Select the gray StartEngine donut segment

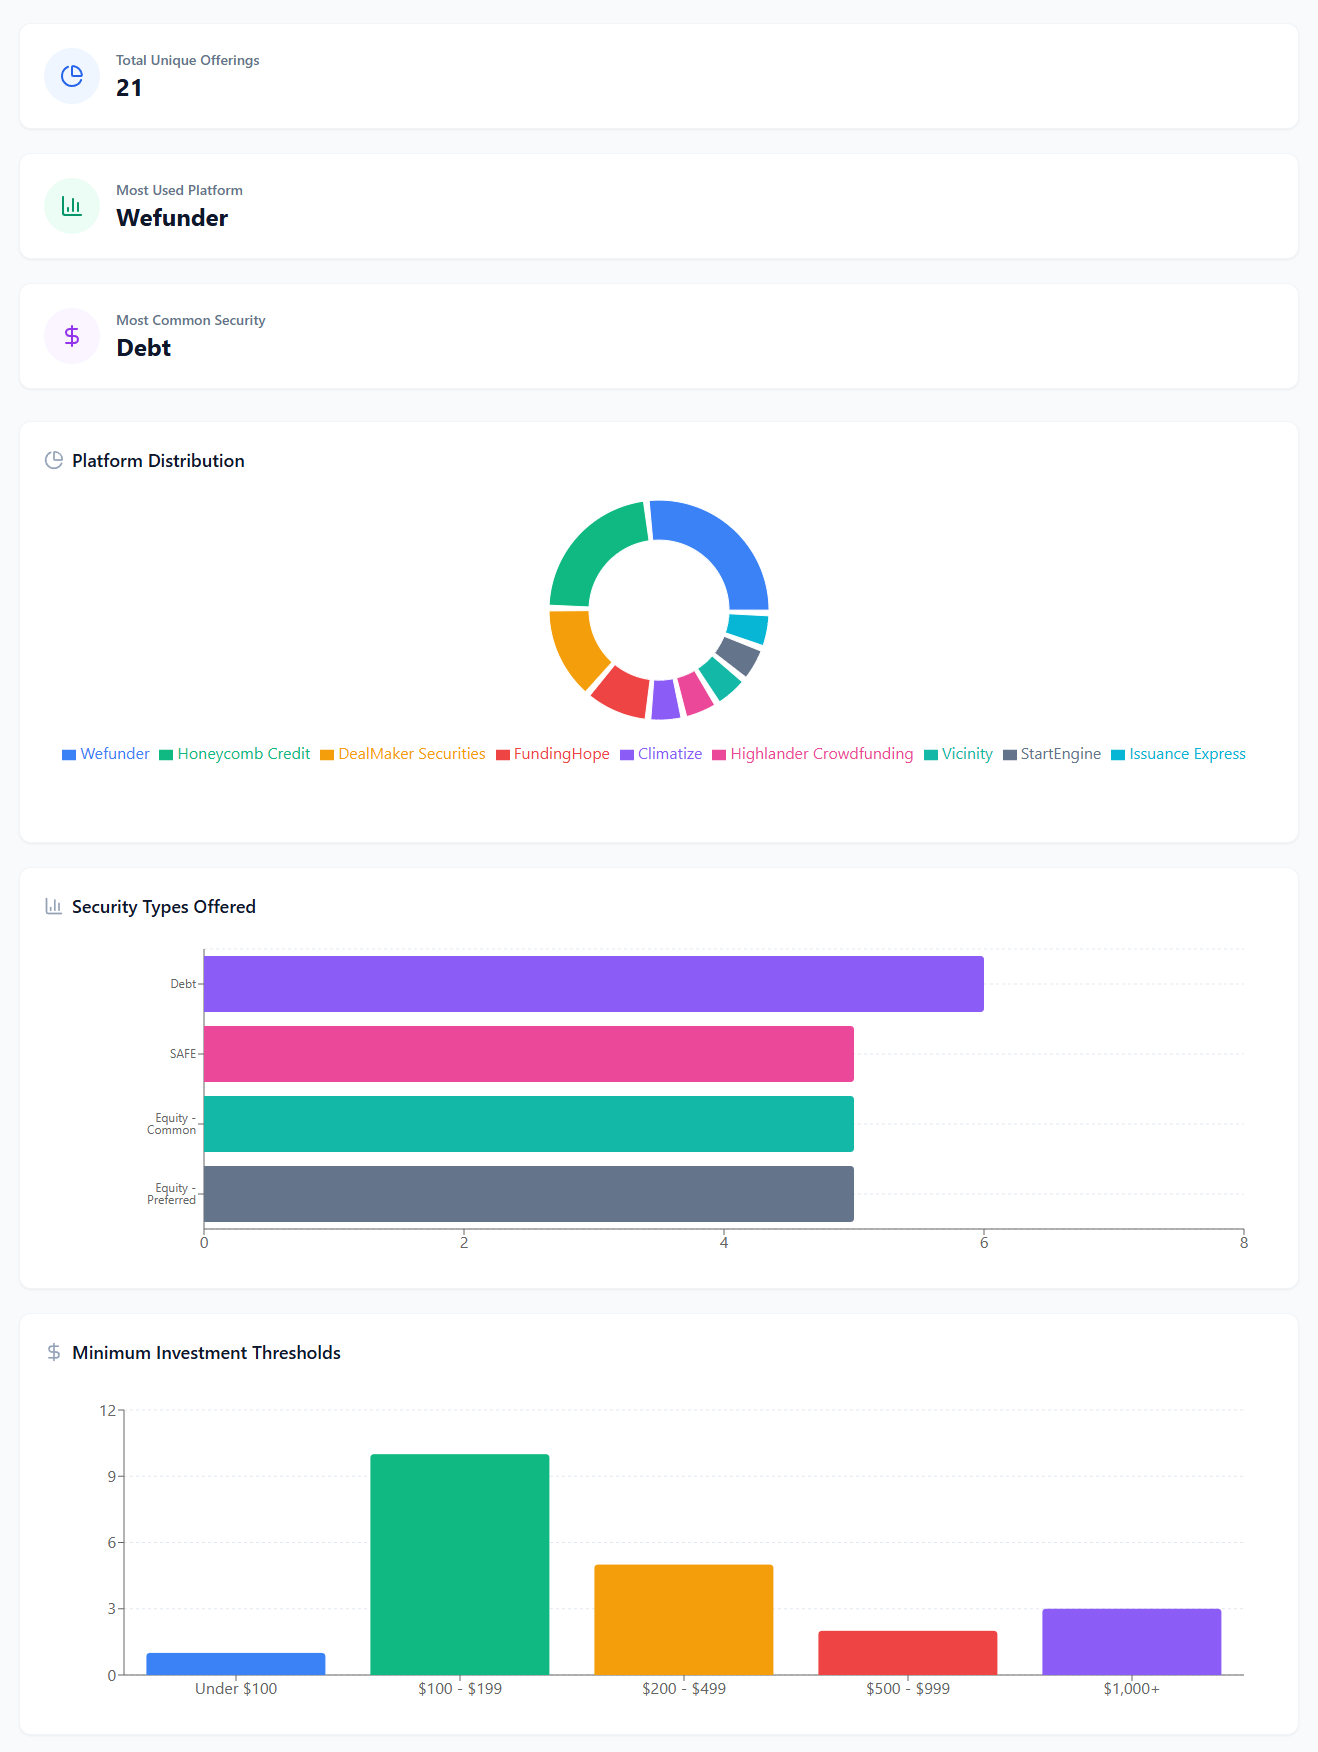[x=740, y=656]
